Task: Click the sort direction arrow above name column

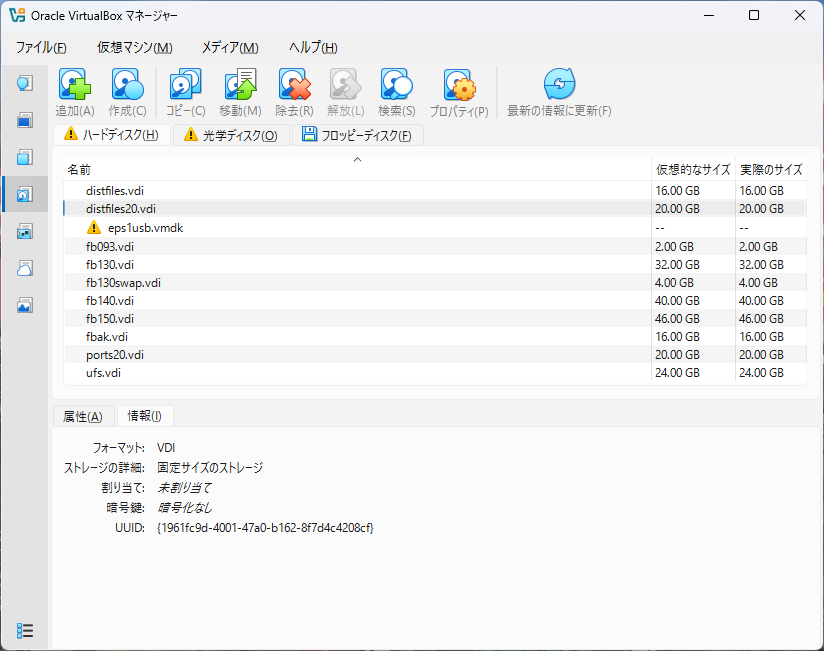Action: click(x=357, y=160)
